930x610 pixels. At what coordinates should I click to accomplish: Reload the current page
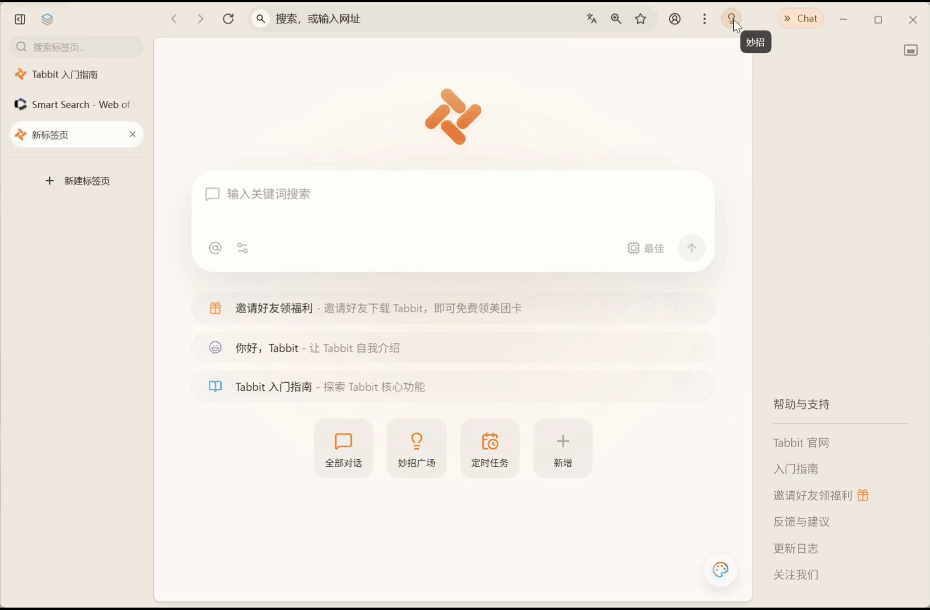click(x=228, y=19)
